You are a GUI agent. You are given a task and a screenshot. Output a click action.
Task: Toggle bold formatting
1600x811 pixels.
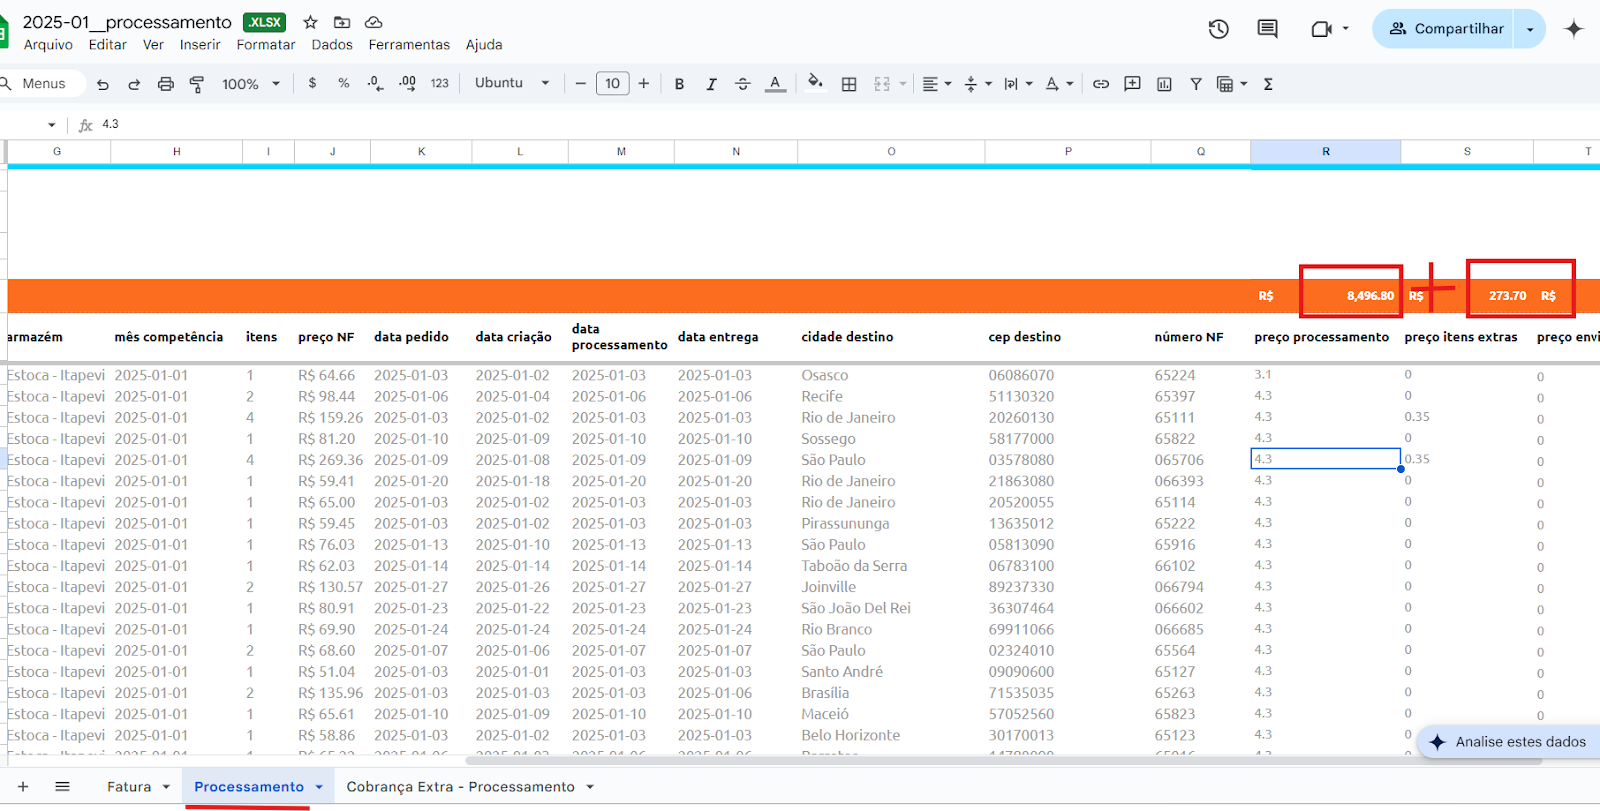[x=679, y=84]
